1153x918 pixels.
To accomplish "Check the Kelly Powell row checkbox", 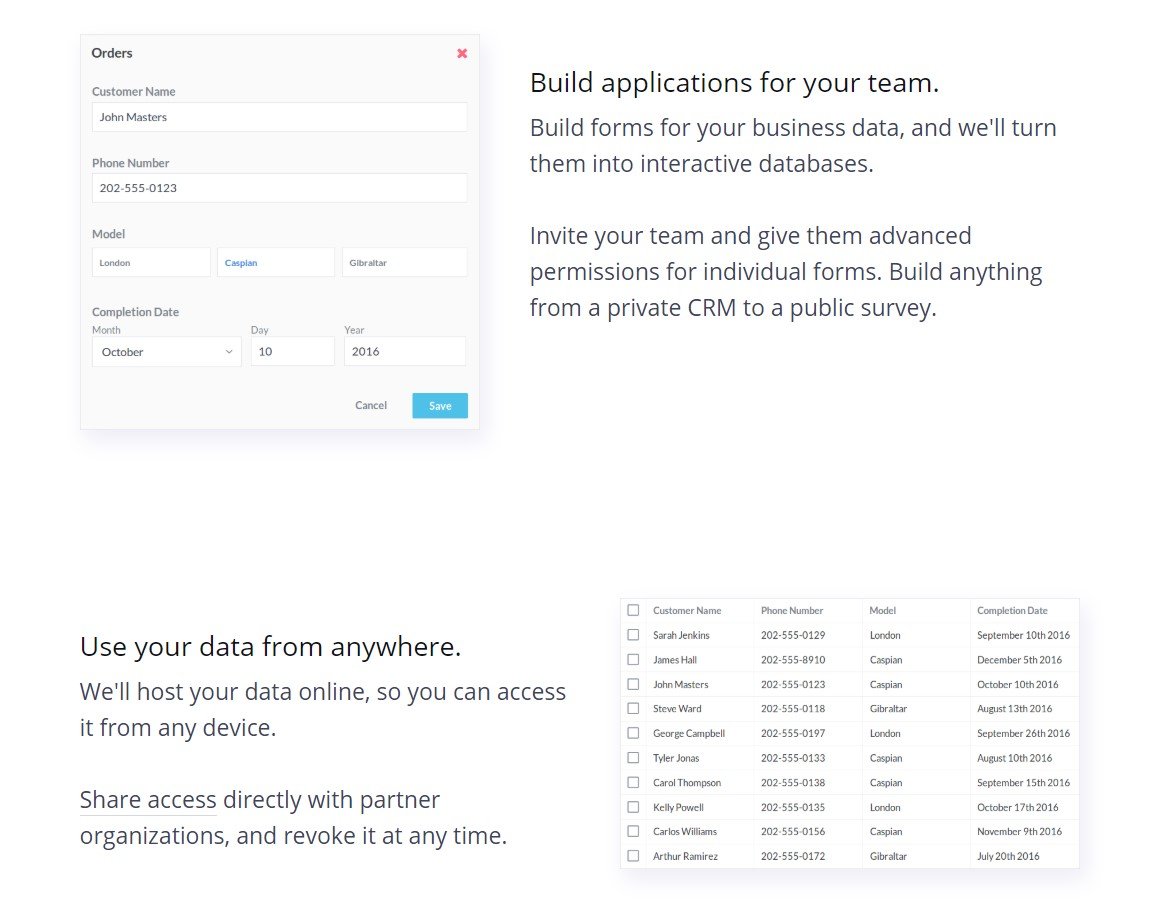I will click(x=633, y=807).
